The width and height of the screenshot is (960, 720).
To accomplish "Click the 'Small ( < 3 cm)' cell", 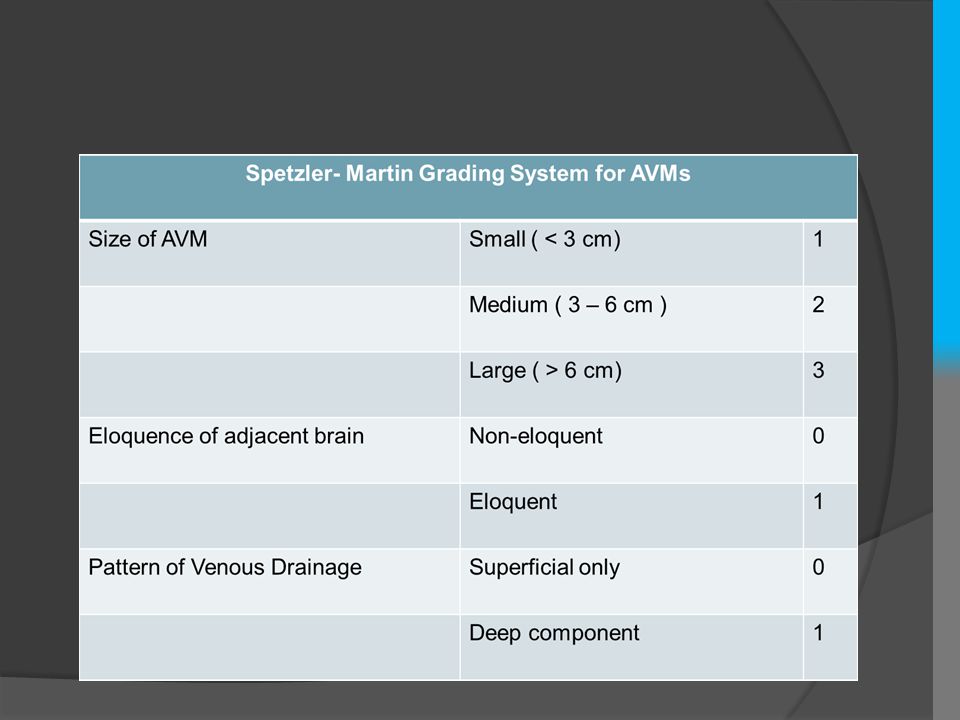I will pos(631,253).
